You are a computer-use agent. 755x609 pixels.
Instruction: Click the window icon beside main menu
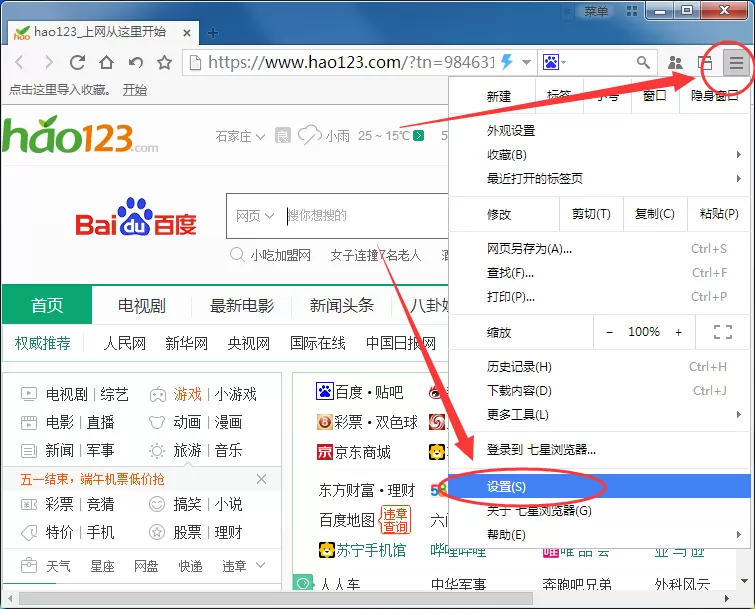705,62
